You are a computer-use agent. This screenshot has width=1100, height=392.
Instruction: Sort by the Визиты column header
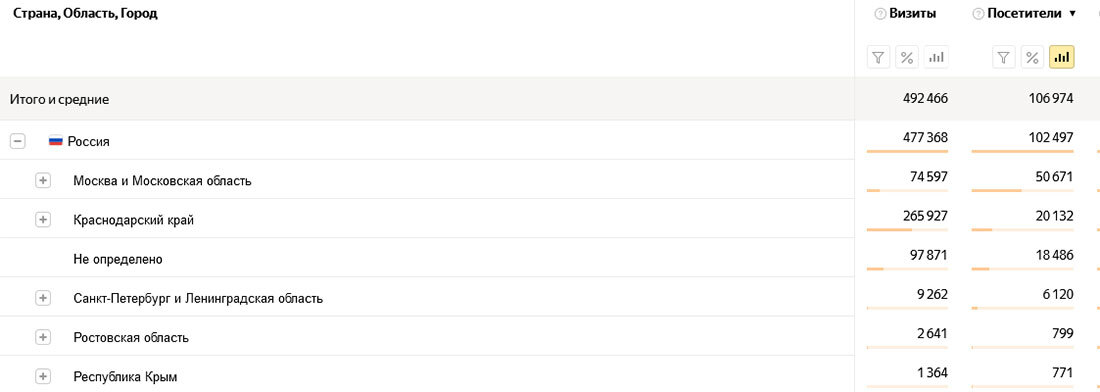coord(913,14)
